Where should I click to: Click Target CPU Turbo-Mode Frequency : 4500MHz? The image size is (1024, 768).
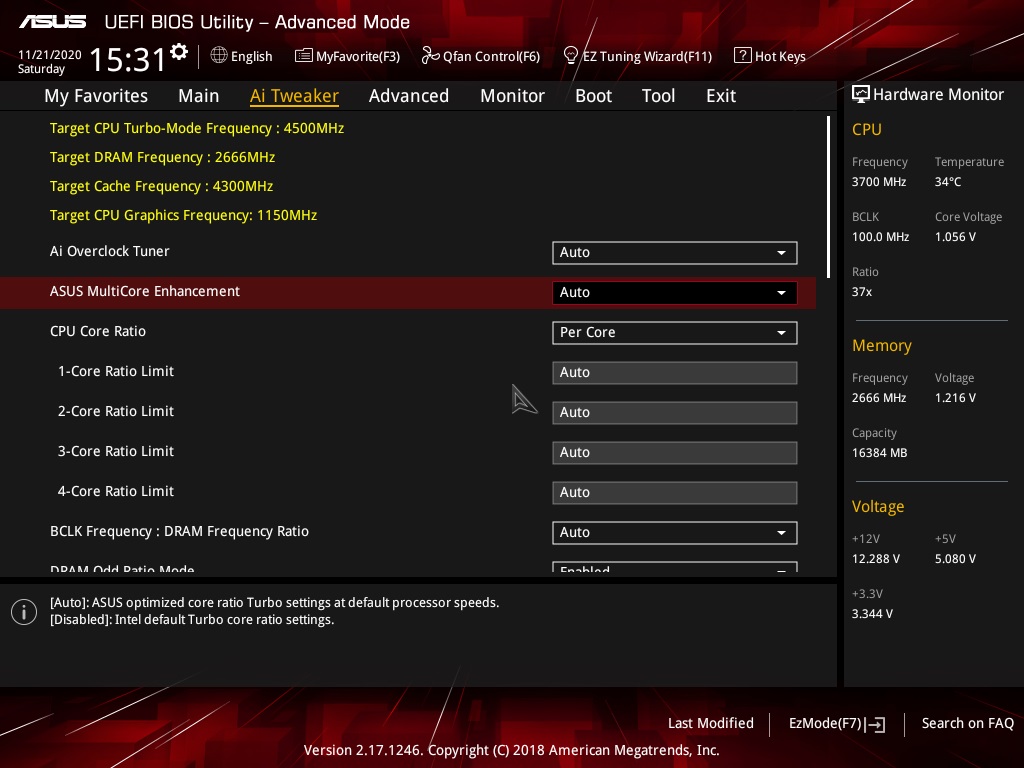197,128
